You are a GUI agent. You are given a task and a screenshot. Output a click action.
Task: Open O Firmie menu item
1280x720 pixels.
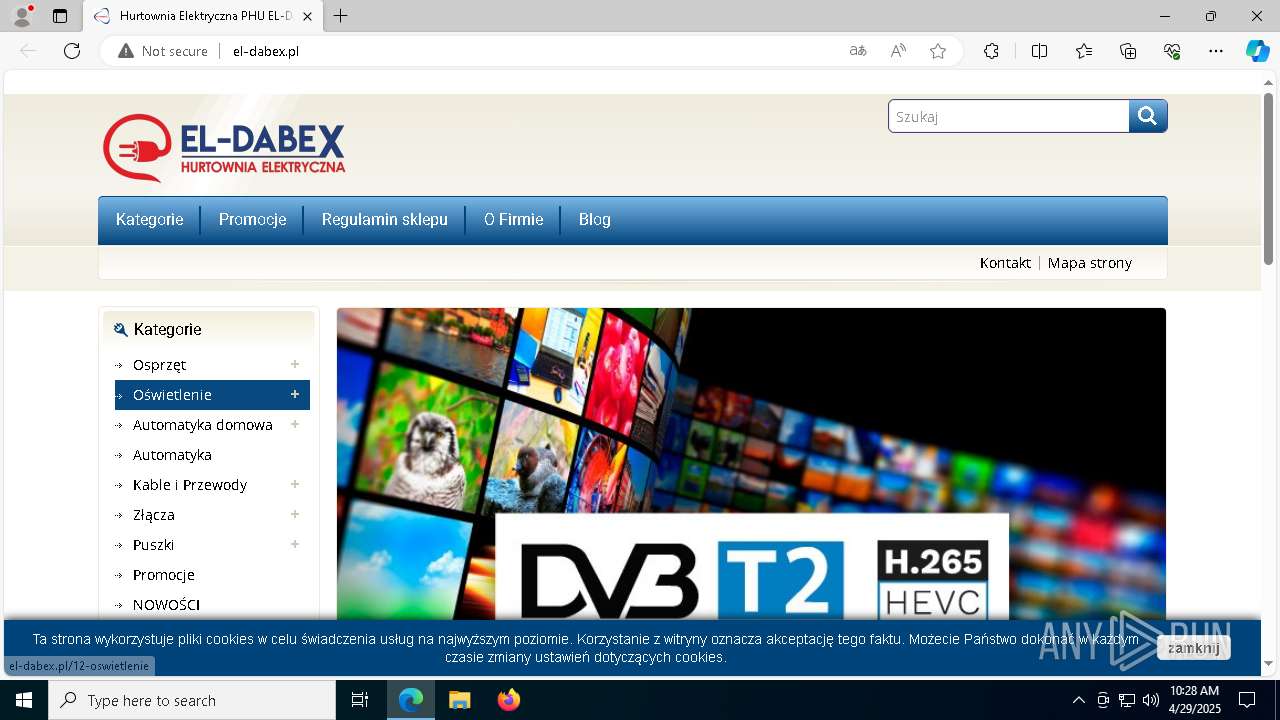pos(513,220)
